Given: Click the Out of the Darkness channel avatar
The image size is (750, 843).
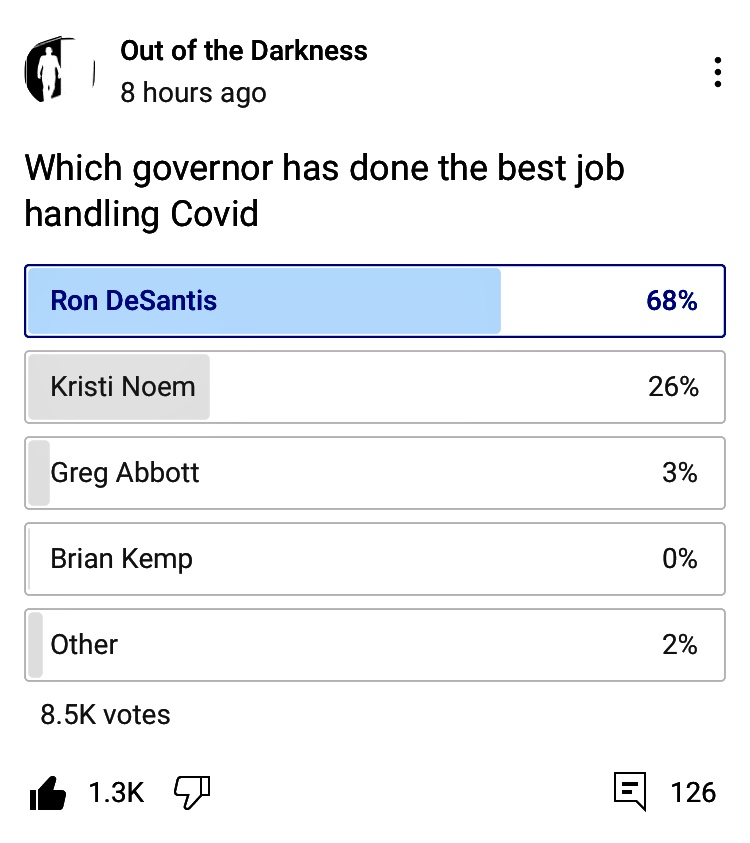Looking at the screenshot, I should click(58, 71).
